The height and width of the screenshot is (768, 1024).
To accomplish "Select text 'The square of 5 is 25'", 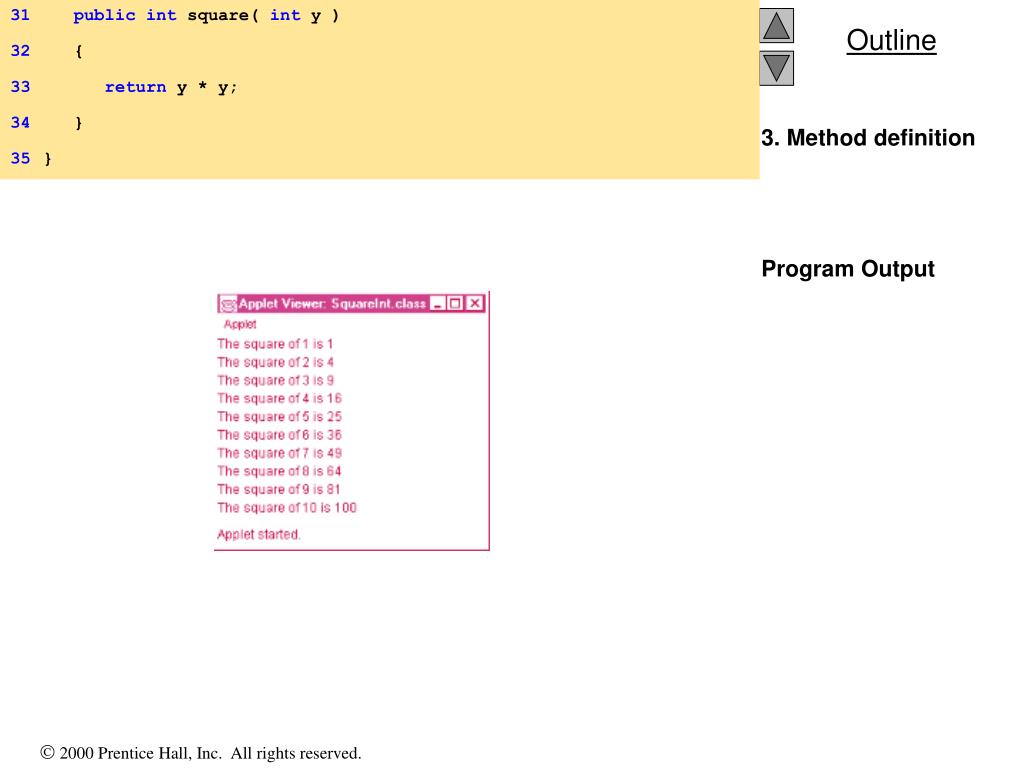I will (279, 417).
